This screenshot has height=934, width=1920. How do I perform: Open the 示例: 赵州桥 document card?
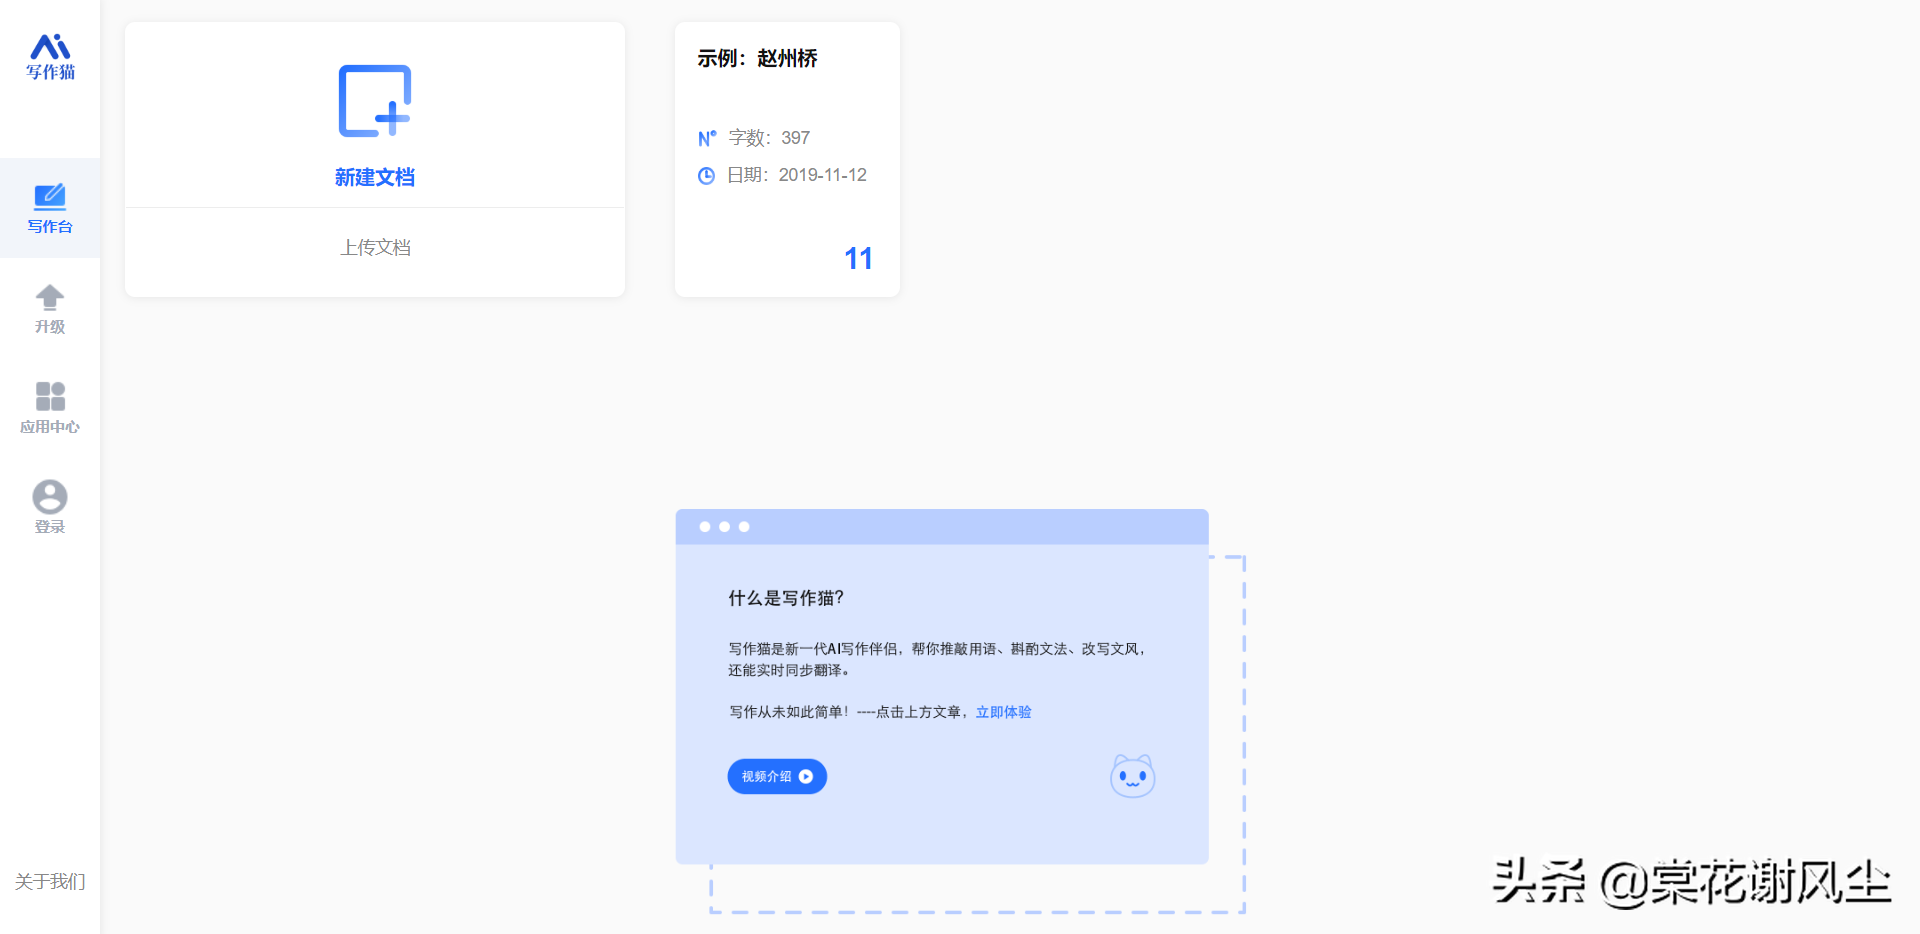pyautogui.click(x=787, y=159)
